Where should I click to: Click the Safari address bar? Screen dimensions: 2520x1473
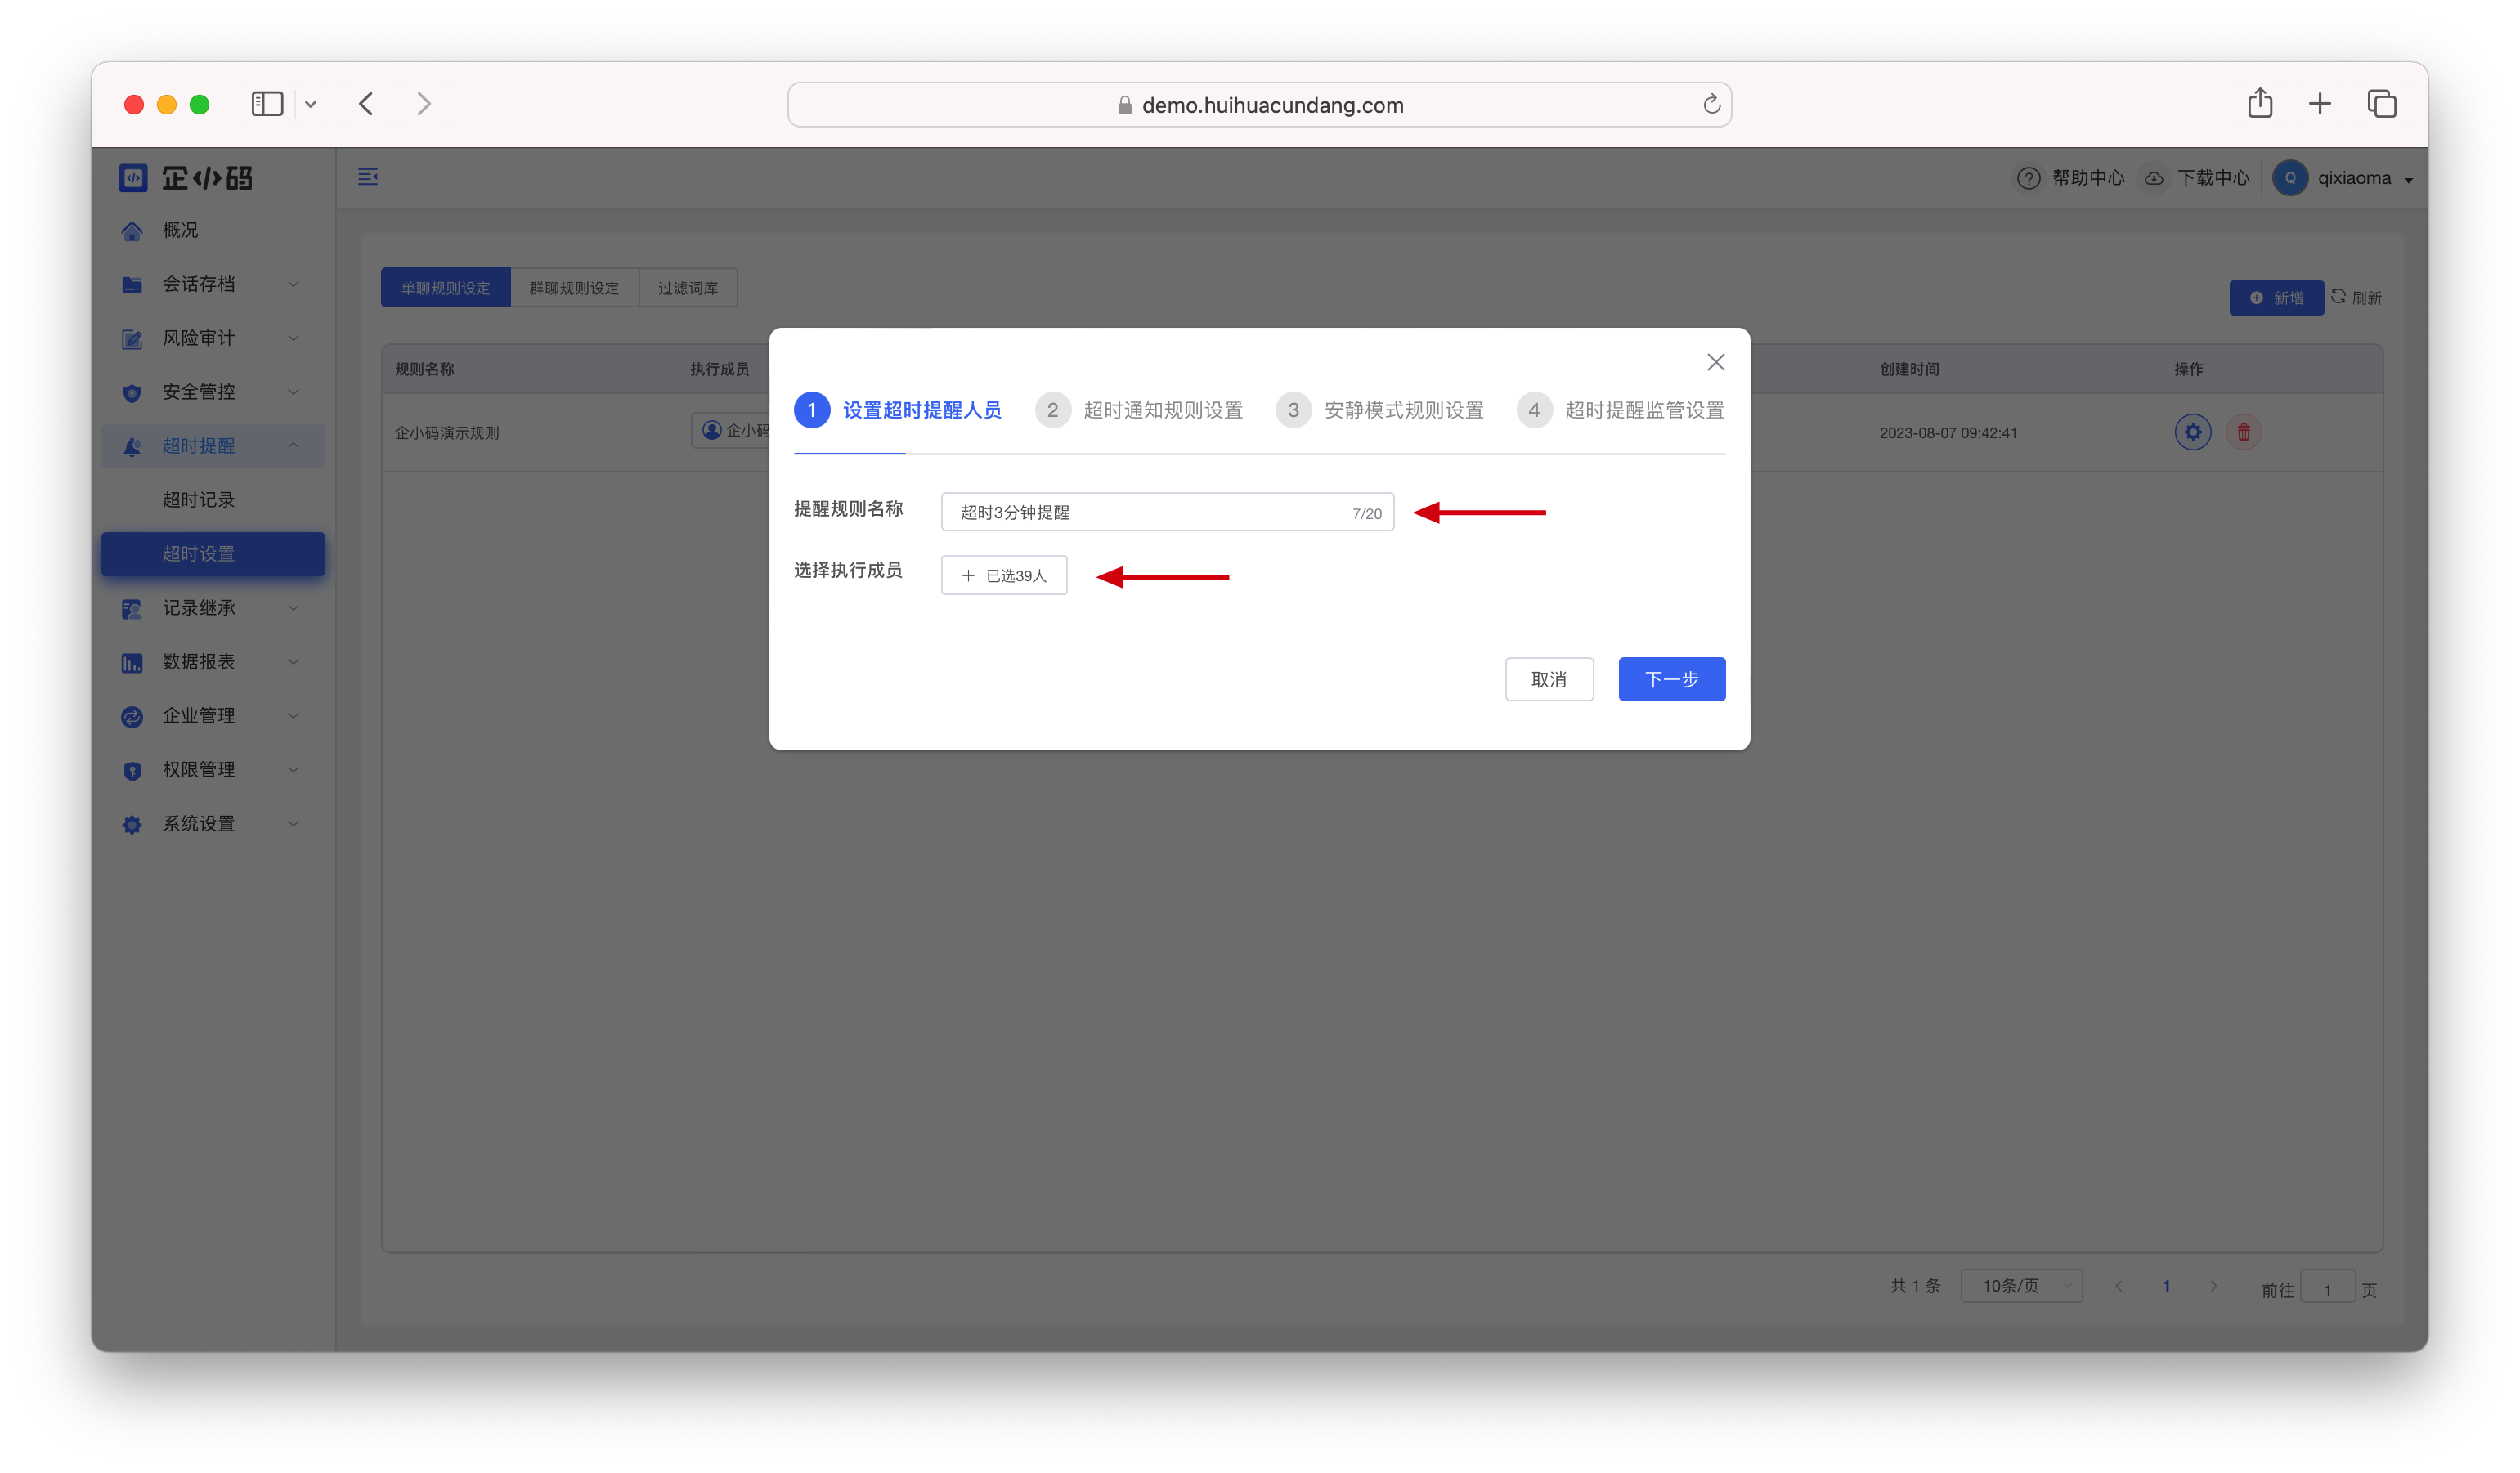pyautogui.click(x=1259, y=105)
